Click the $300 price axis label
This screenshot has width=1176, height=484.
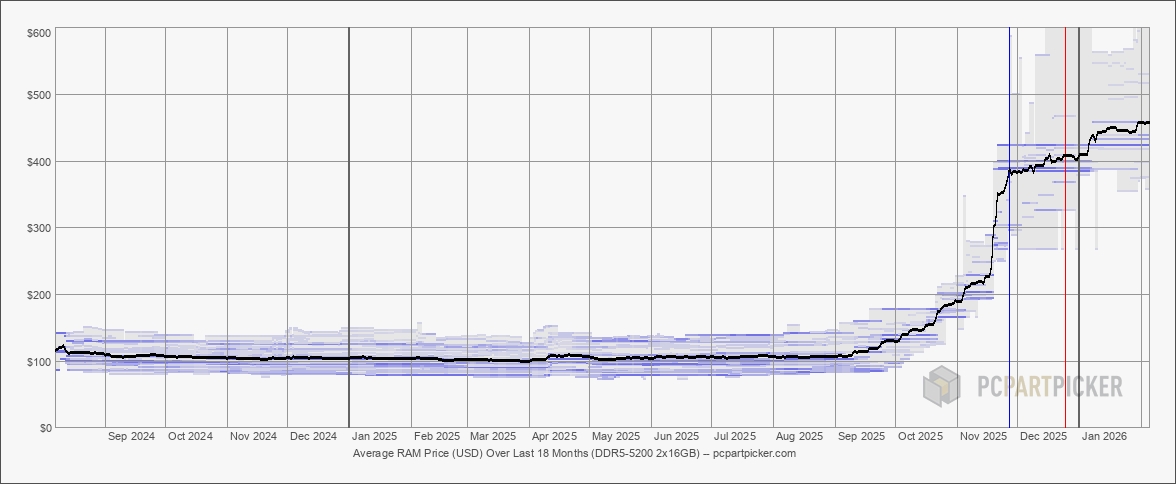click(40, 228)
